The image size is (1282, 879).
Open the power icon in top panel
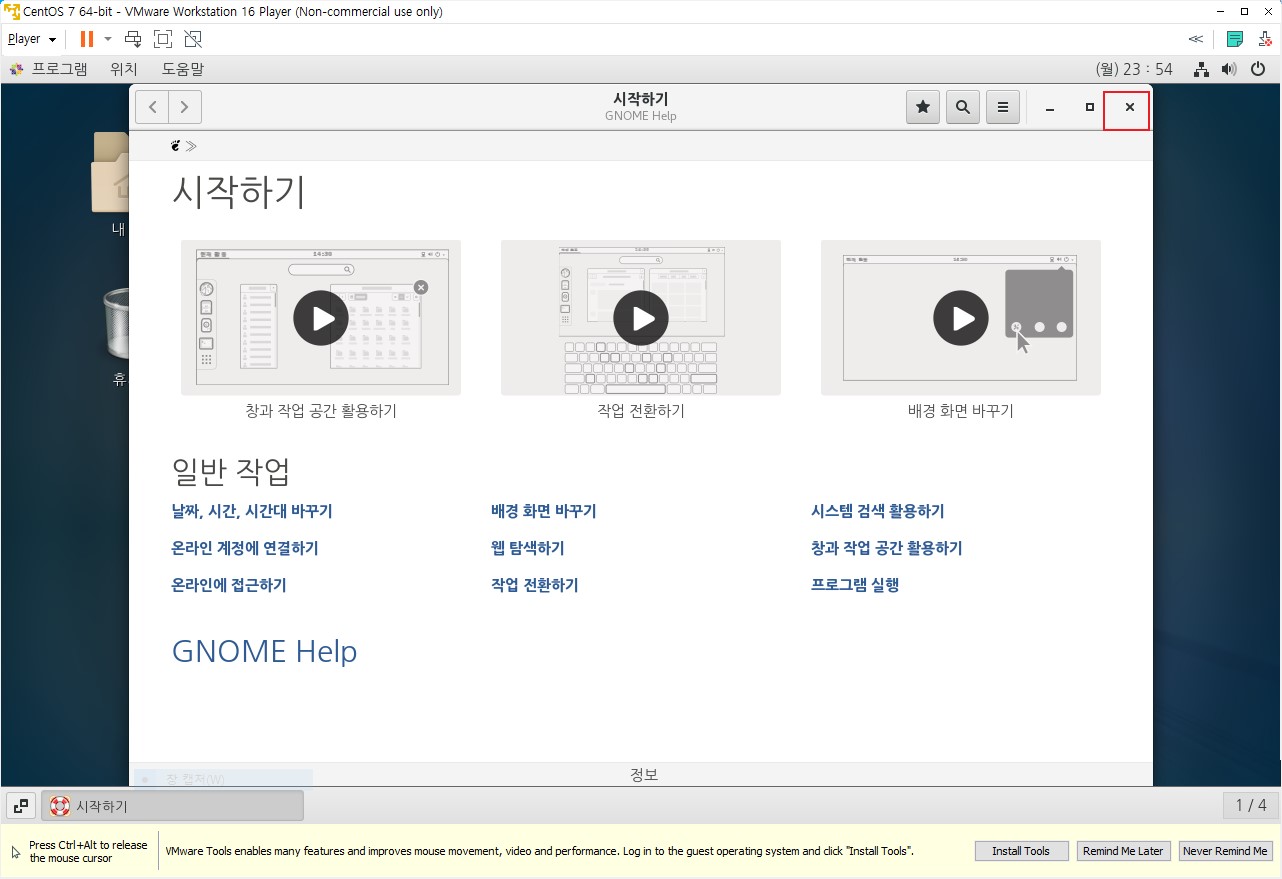[x=1259, y=69]
